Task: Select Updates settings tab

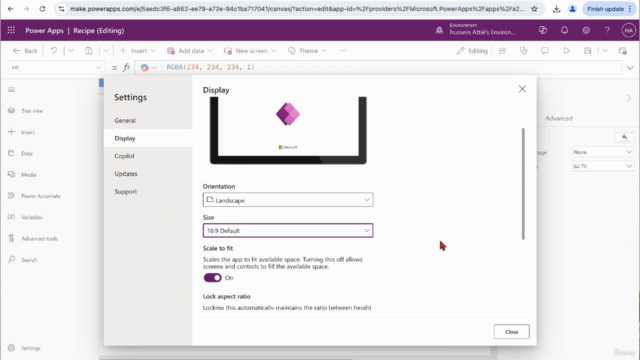Action: (x=148, y=173)
